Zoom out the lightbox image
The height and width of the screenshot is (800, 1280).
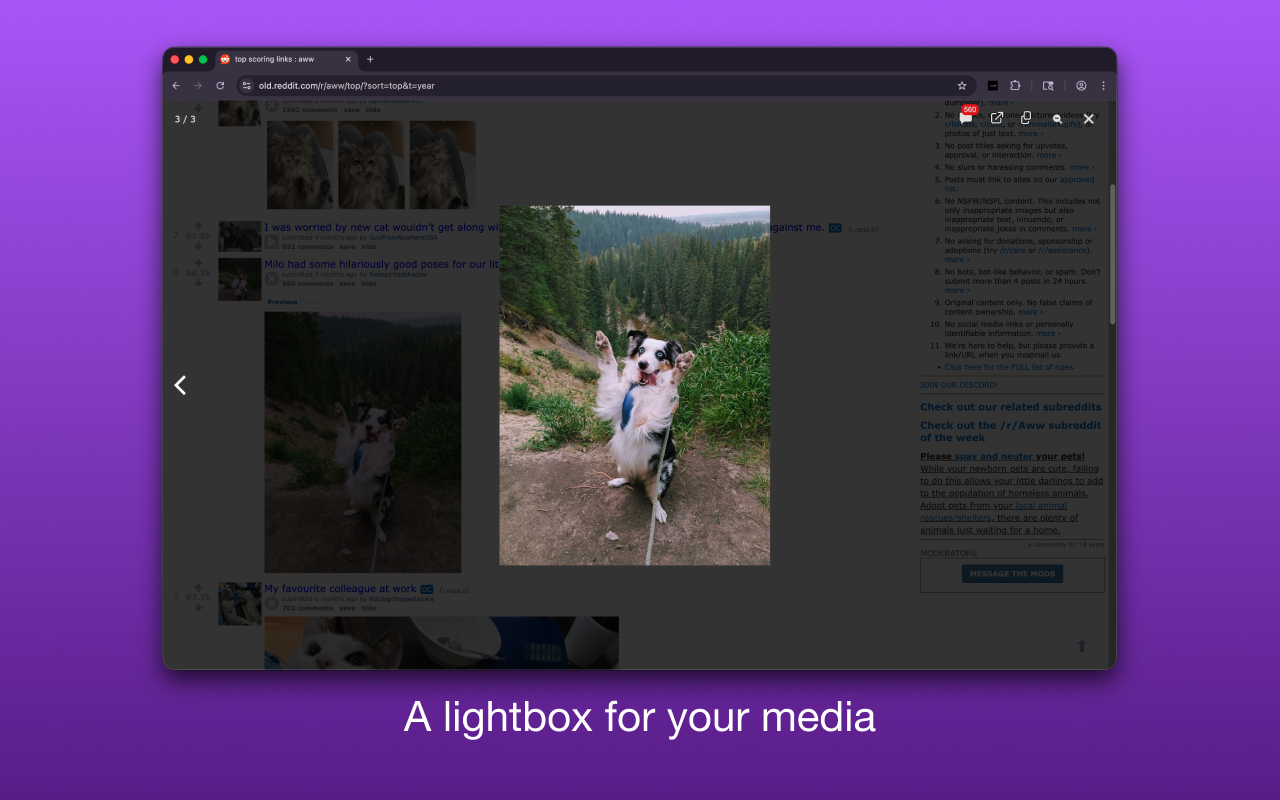click(1058, 119)
